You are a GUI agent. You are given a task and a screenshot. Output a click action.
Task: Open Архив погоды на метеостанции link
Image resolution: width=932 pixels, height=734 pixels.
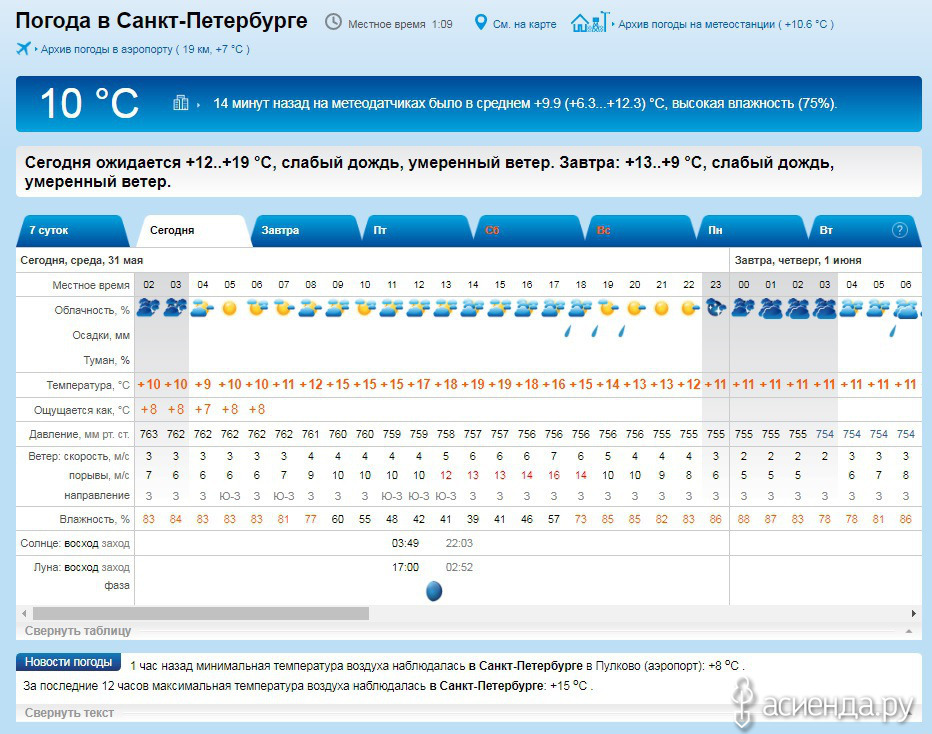[726, 24]
